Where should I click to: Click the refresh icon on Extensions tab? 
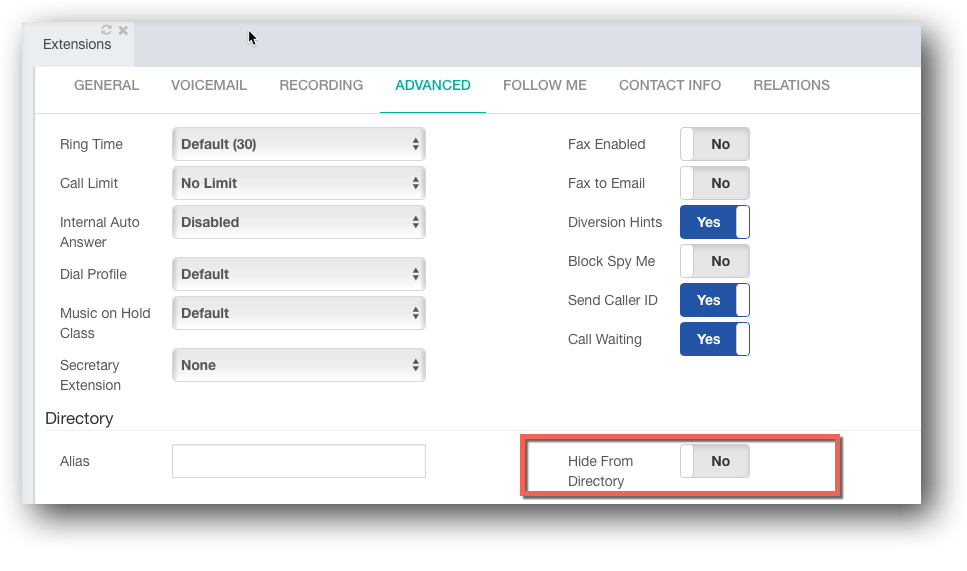click(106, 30)
